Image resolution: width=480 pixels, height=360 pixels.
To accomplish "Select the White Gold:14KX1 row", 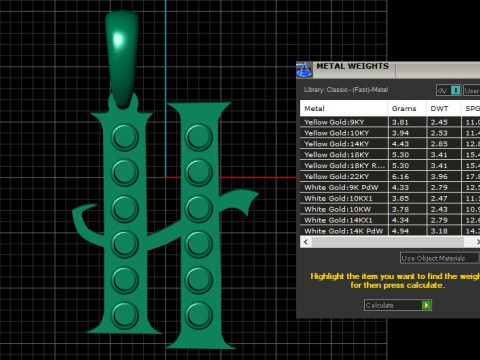I will pos(390,220).
